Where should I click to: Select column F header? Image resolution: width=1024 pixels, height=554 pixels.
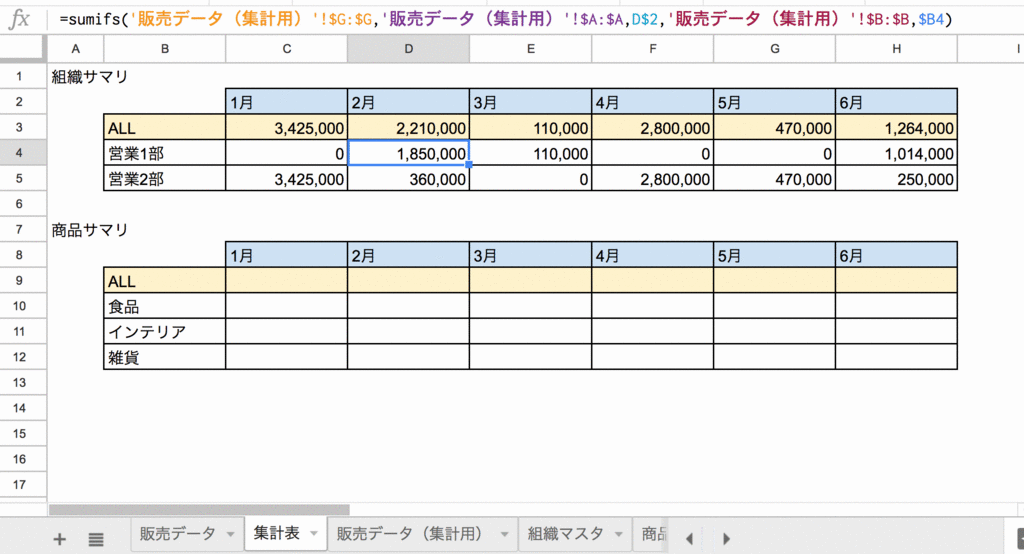652,49
